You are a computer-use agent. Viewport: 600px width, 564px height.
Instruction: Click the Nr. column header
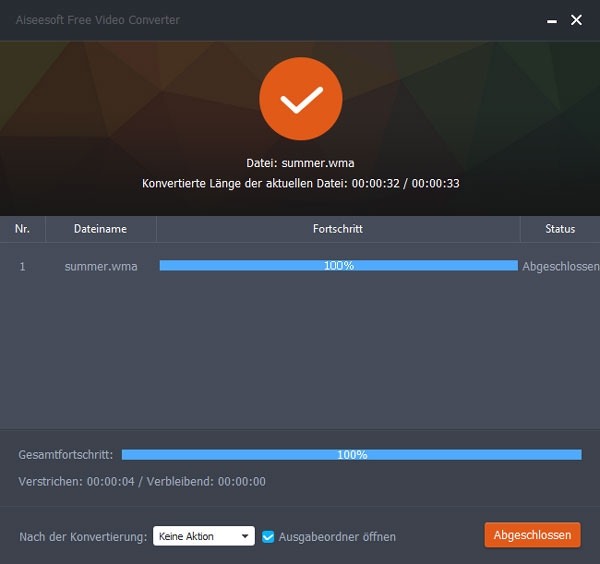click(x=22, y=229)
